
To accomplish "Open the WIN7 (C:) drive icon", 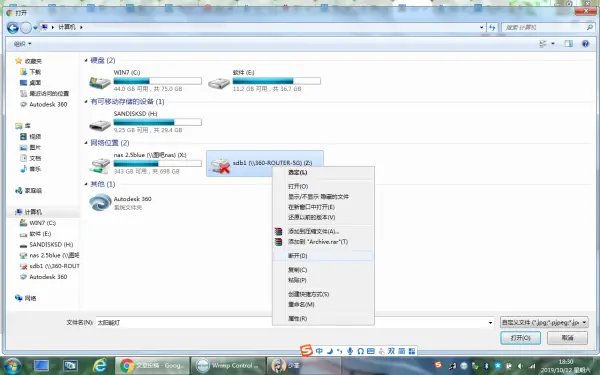I will click(99, 82).
